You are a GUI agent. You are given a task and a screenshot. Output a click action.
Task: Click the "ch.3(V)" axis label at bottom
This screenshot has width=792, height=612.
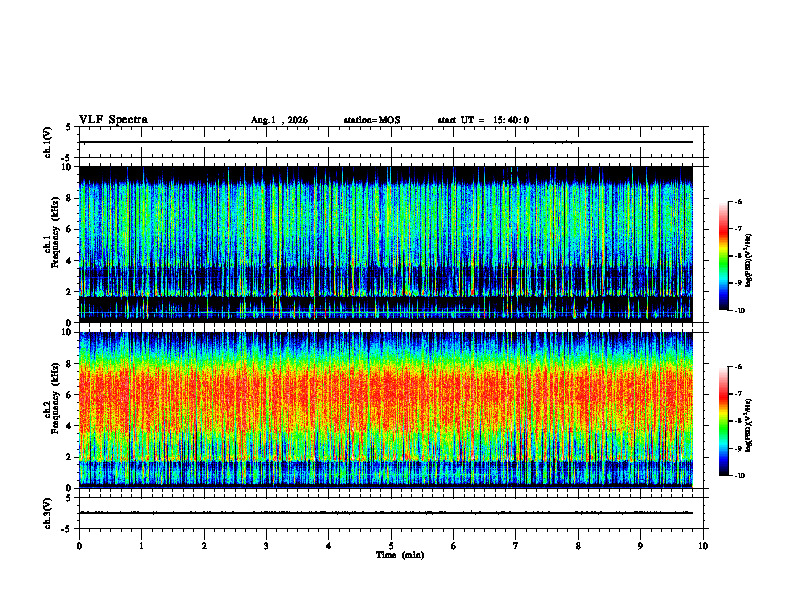(x=48, y=513)
